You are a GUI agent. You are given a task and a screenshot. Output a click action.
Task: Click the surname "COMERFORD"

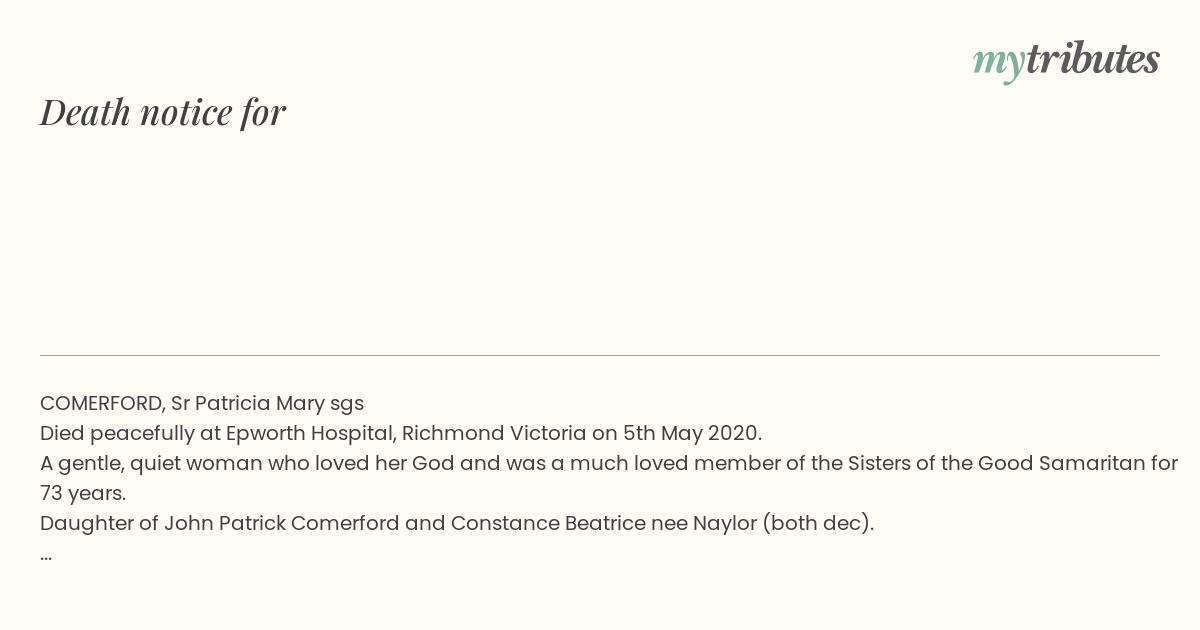pos(102,404)
